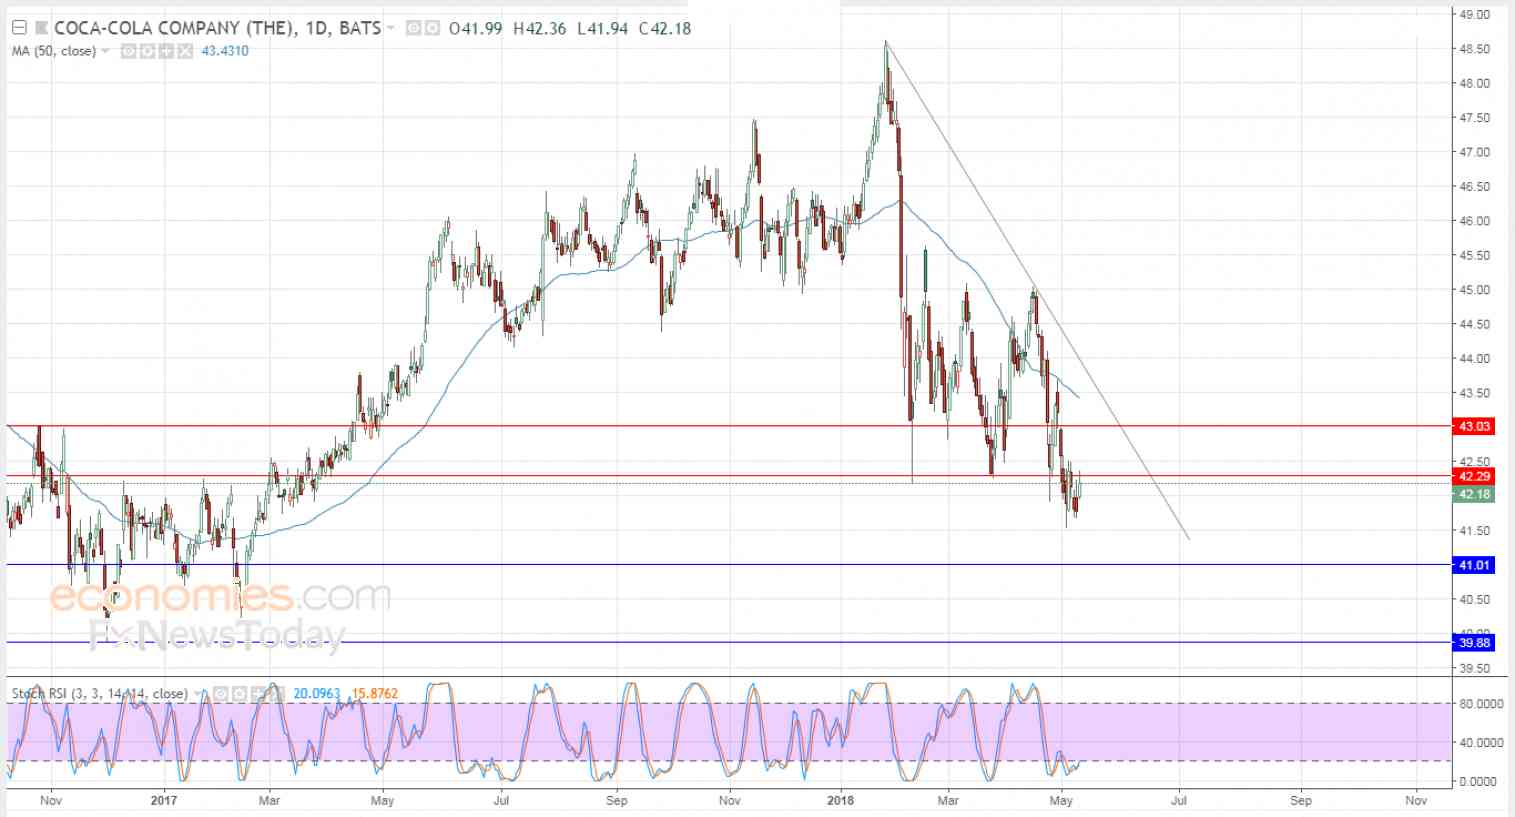Image resolution: width=1515 pixels, height=817 pixels.
Task: Click the blue 39.88 price label
Action: [x=1474, y=643]
